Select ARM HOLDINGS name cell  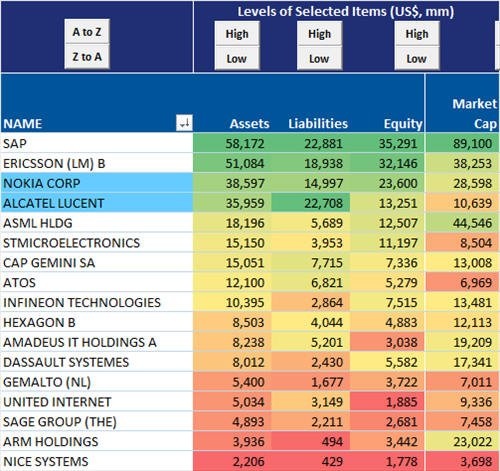coord(97,442)
